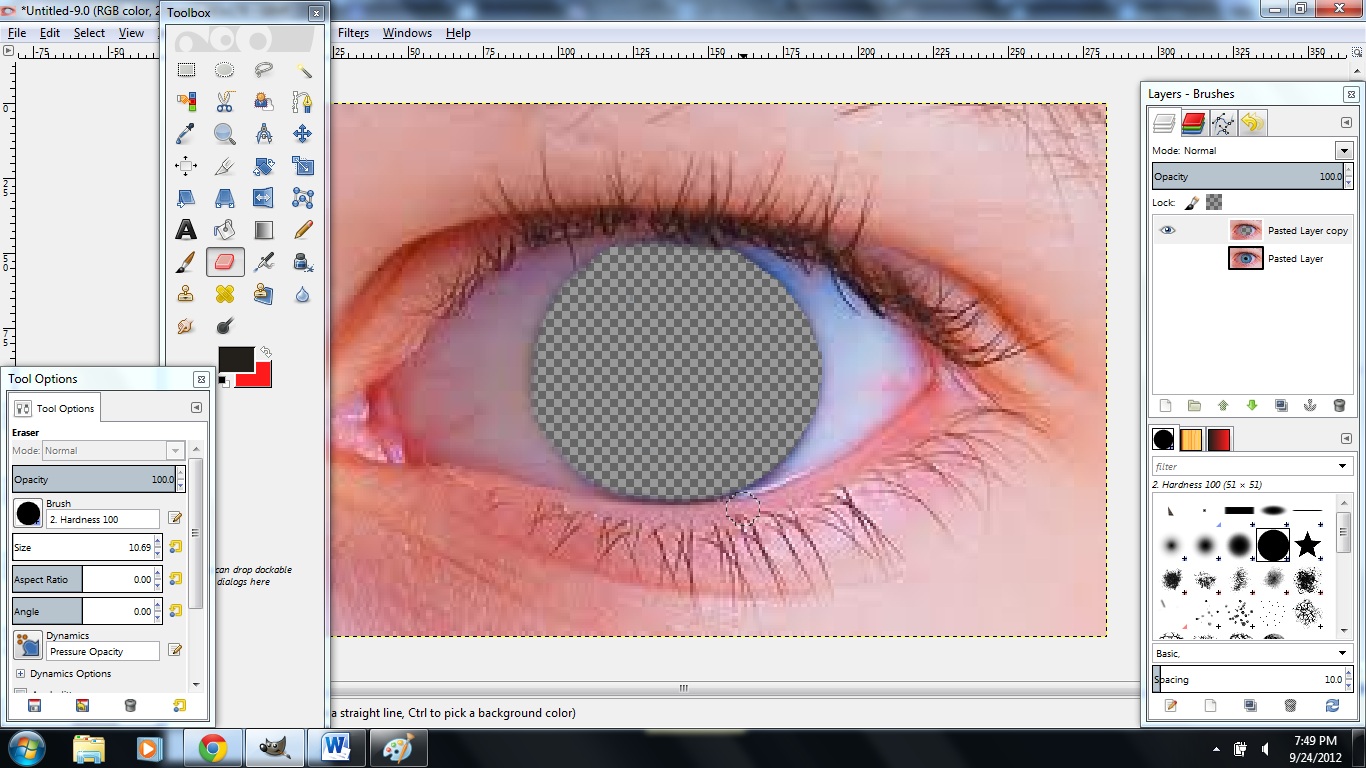Image resolution: width=1366 pixels, height=768 pixels.
Task: Select the Rectangle Select tool
Action: pos(186,70)
